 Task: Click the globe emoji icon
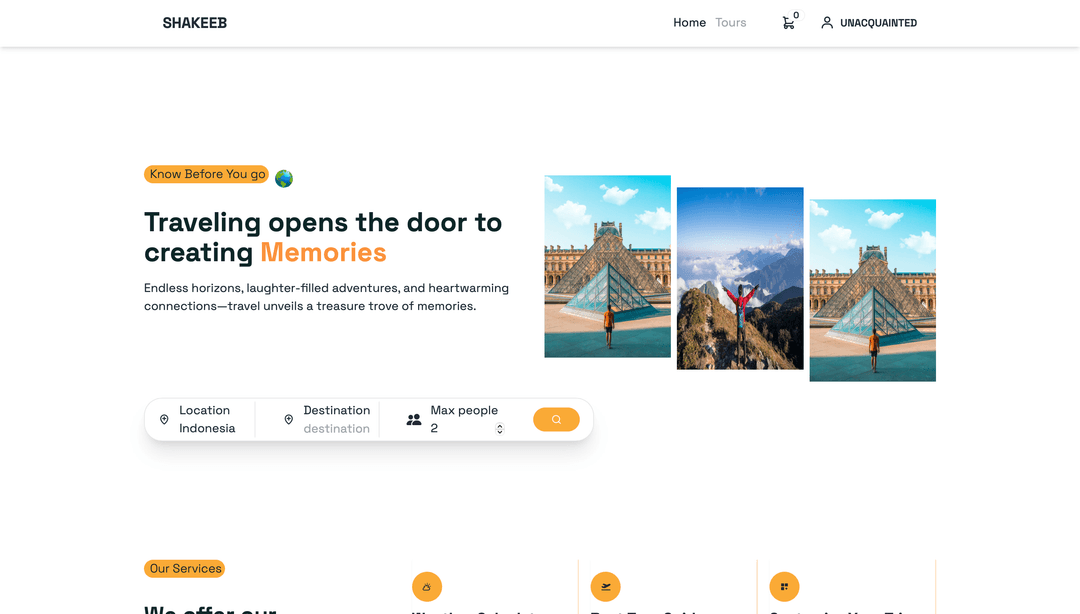tap(284, 179)
